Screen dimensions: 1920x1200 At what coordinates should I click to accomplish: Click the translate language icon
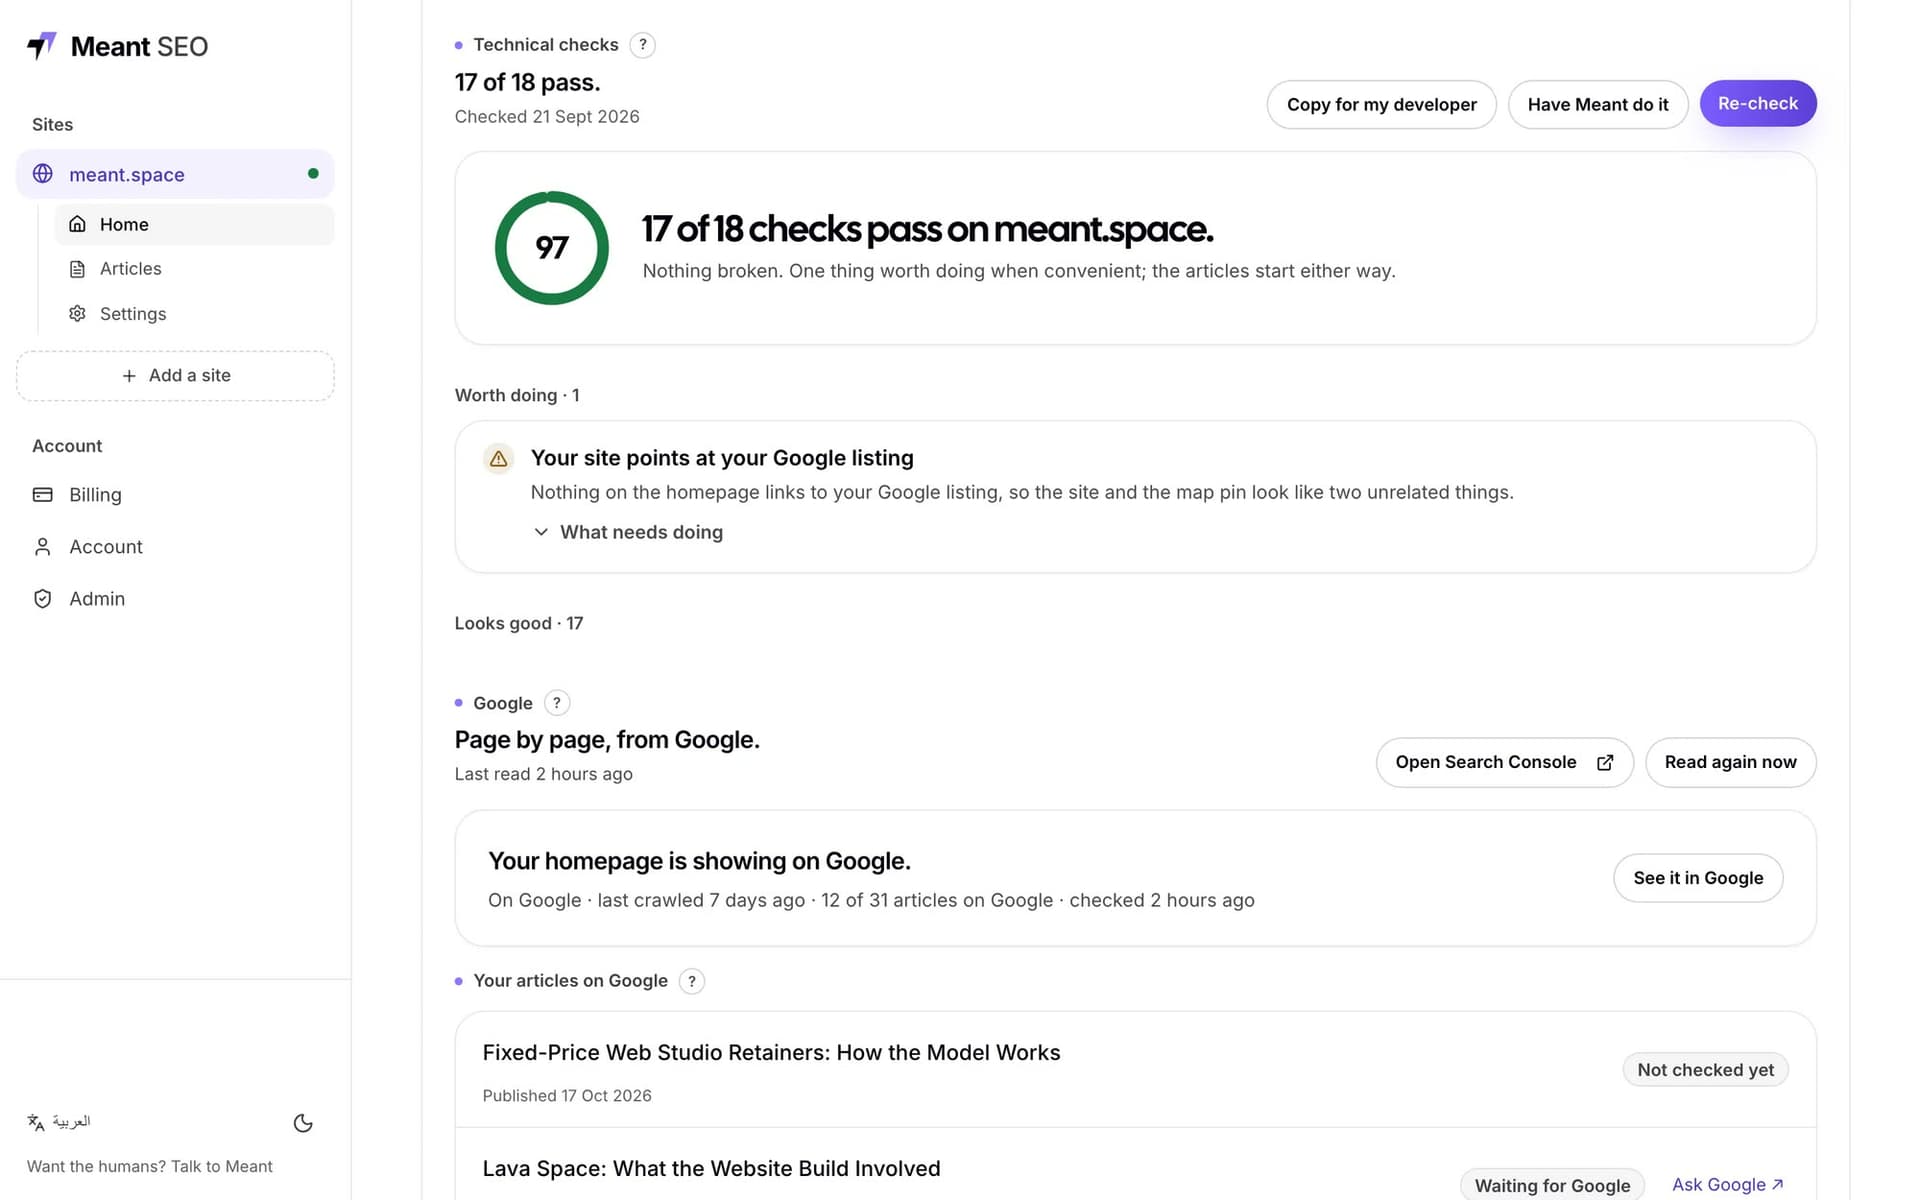coord(36,1122)
